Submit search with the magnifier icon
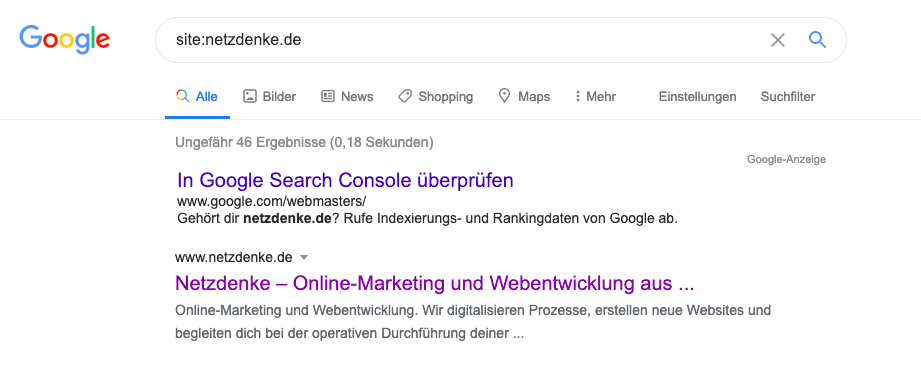 [x=817, y=39]
